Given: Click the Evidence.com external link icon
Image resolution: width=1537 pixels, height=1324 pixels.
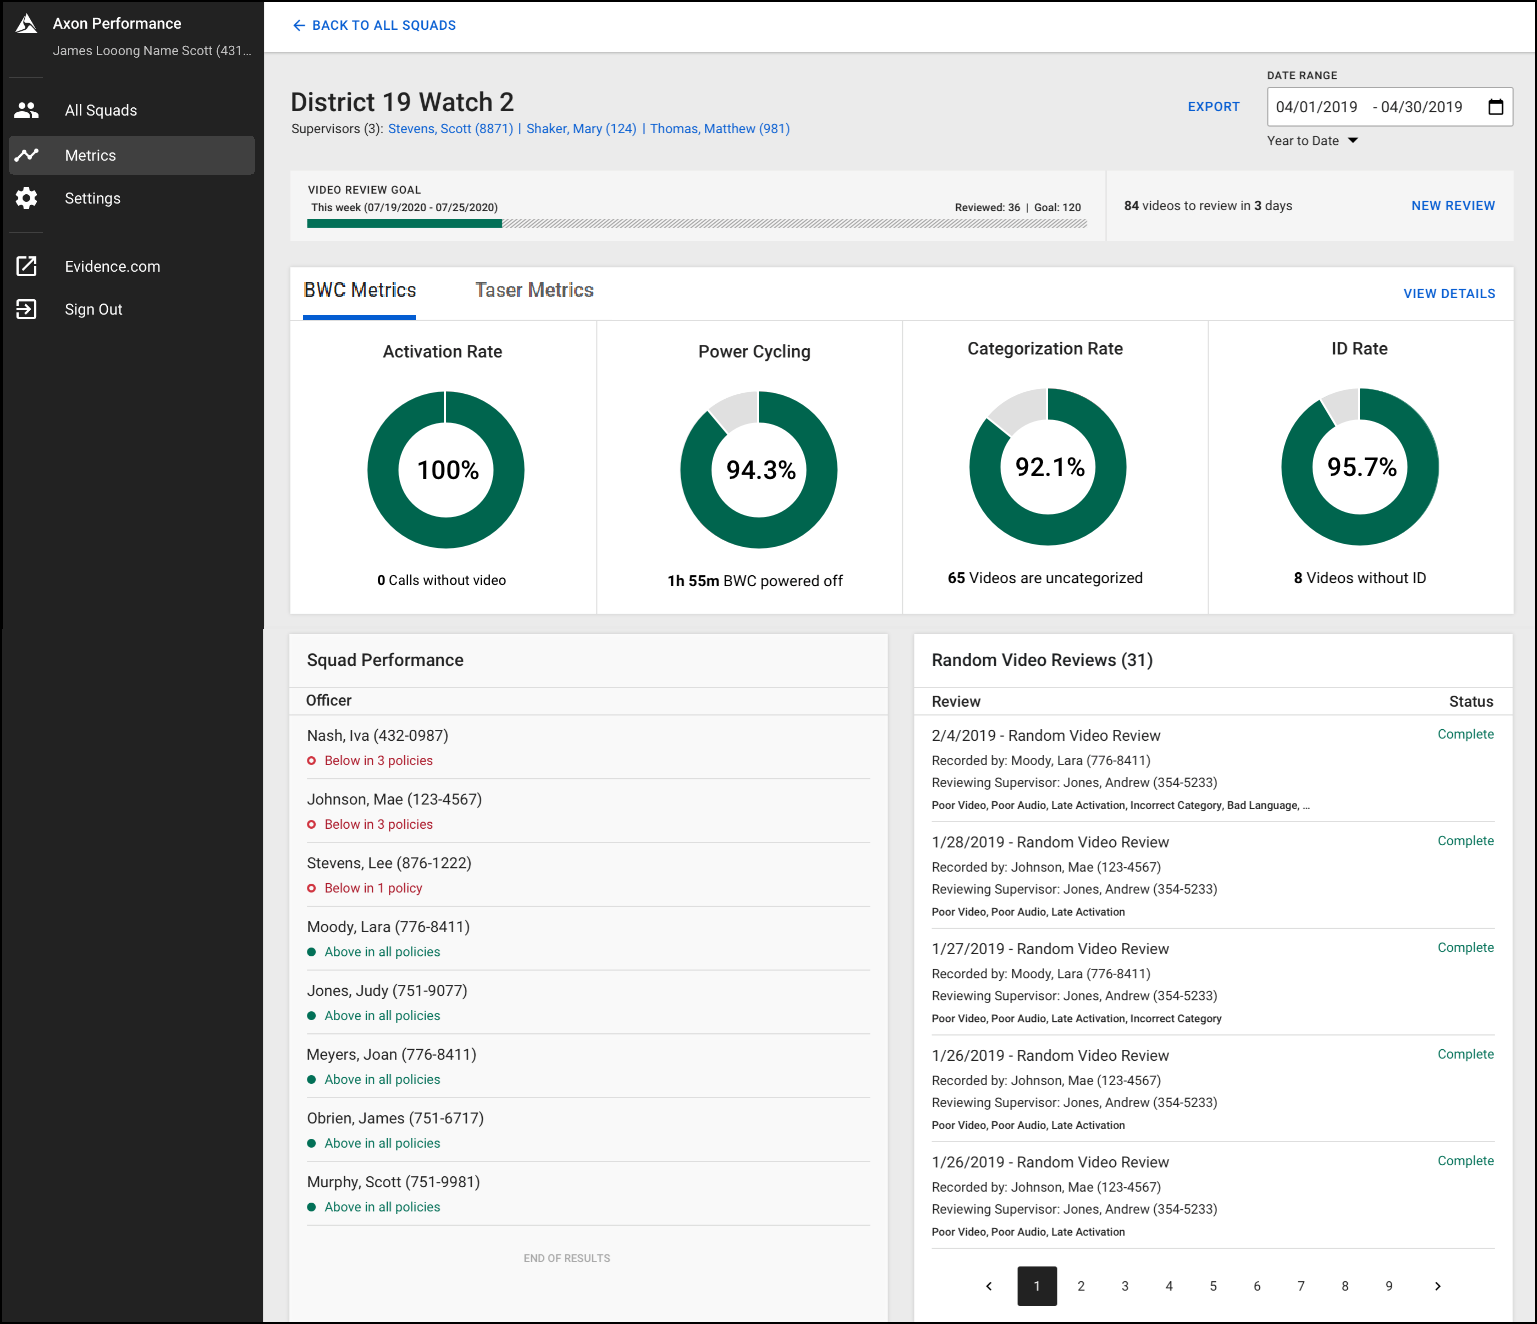Looking at the screenshot, I should pos(26,265).
